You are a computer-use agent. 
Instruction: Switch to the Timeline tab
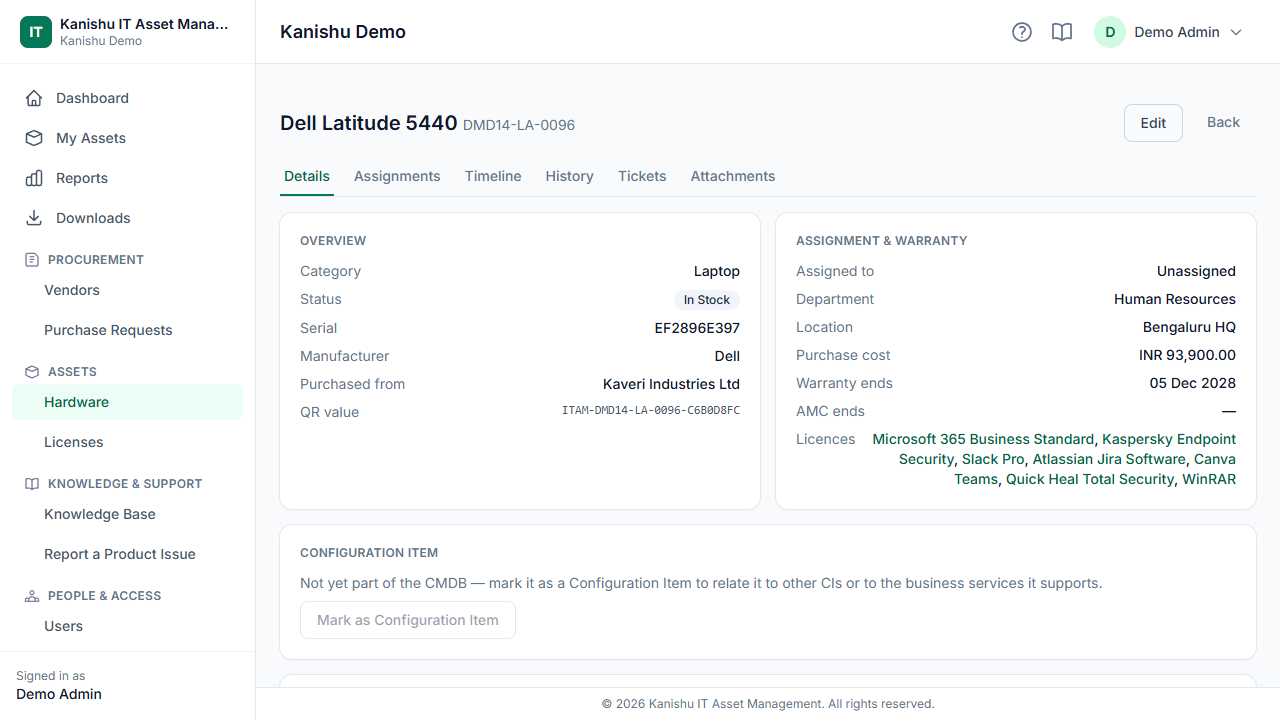click(493, 176)
